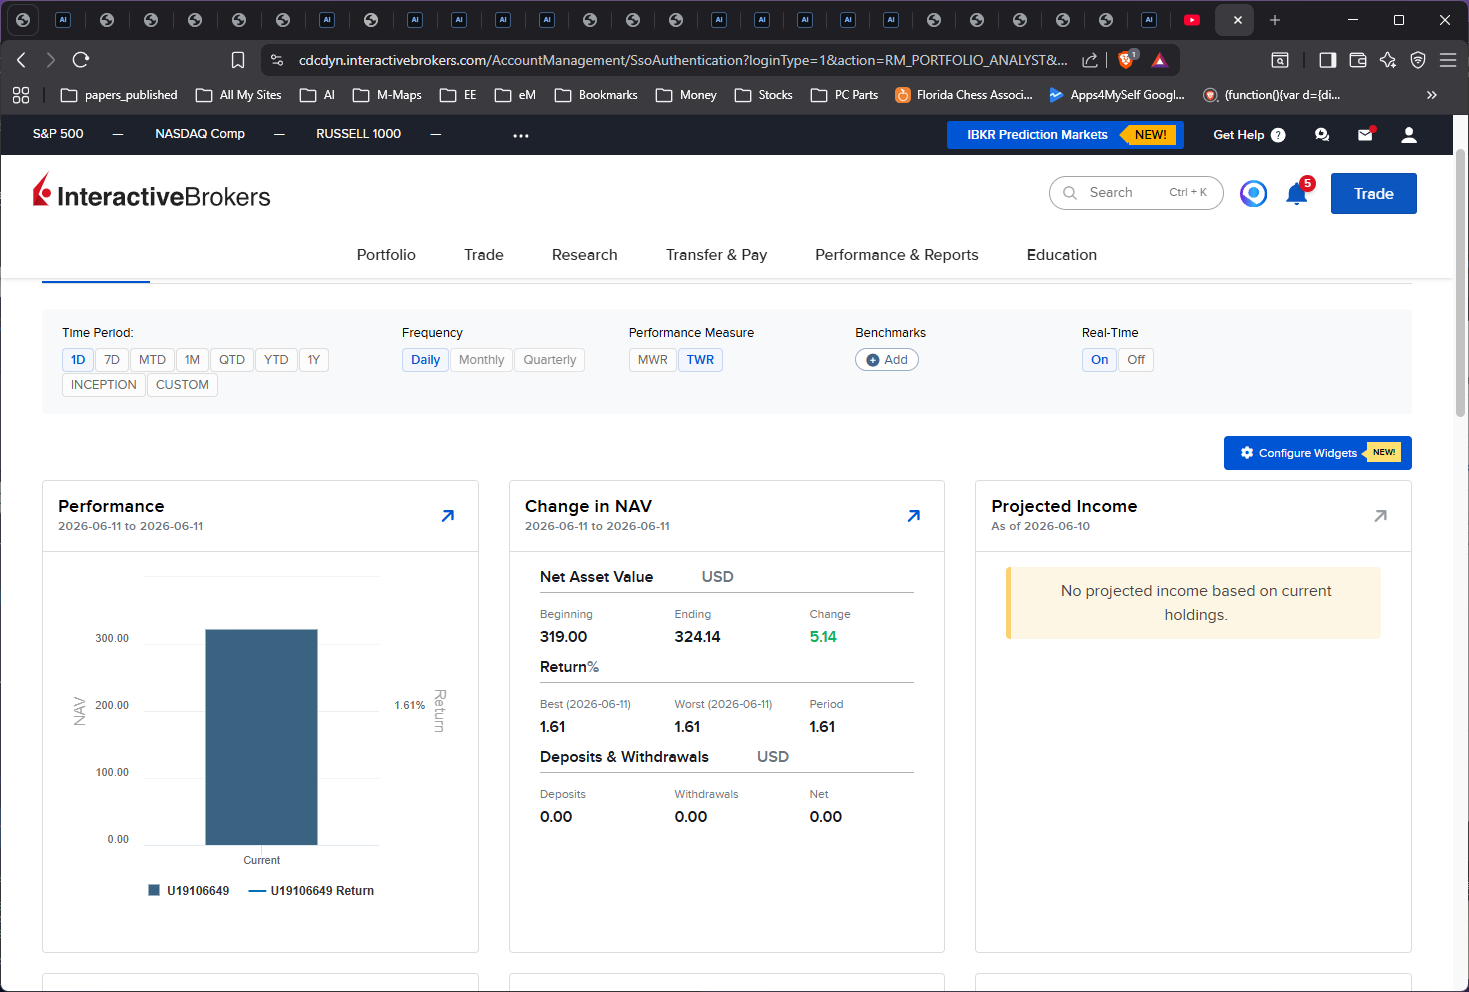The height and width of the screenshot is (992, 1469).
Task: Open the Money bookmarks folder
Action: [x=686, y=95]
